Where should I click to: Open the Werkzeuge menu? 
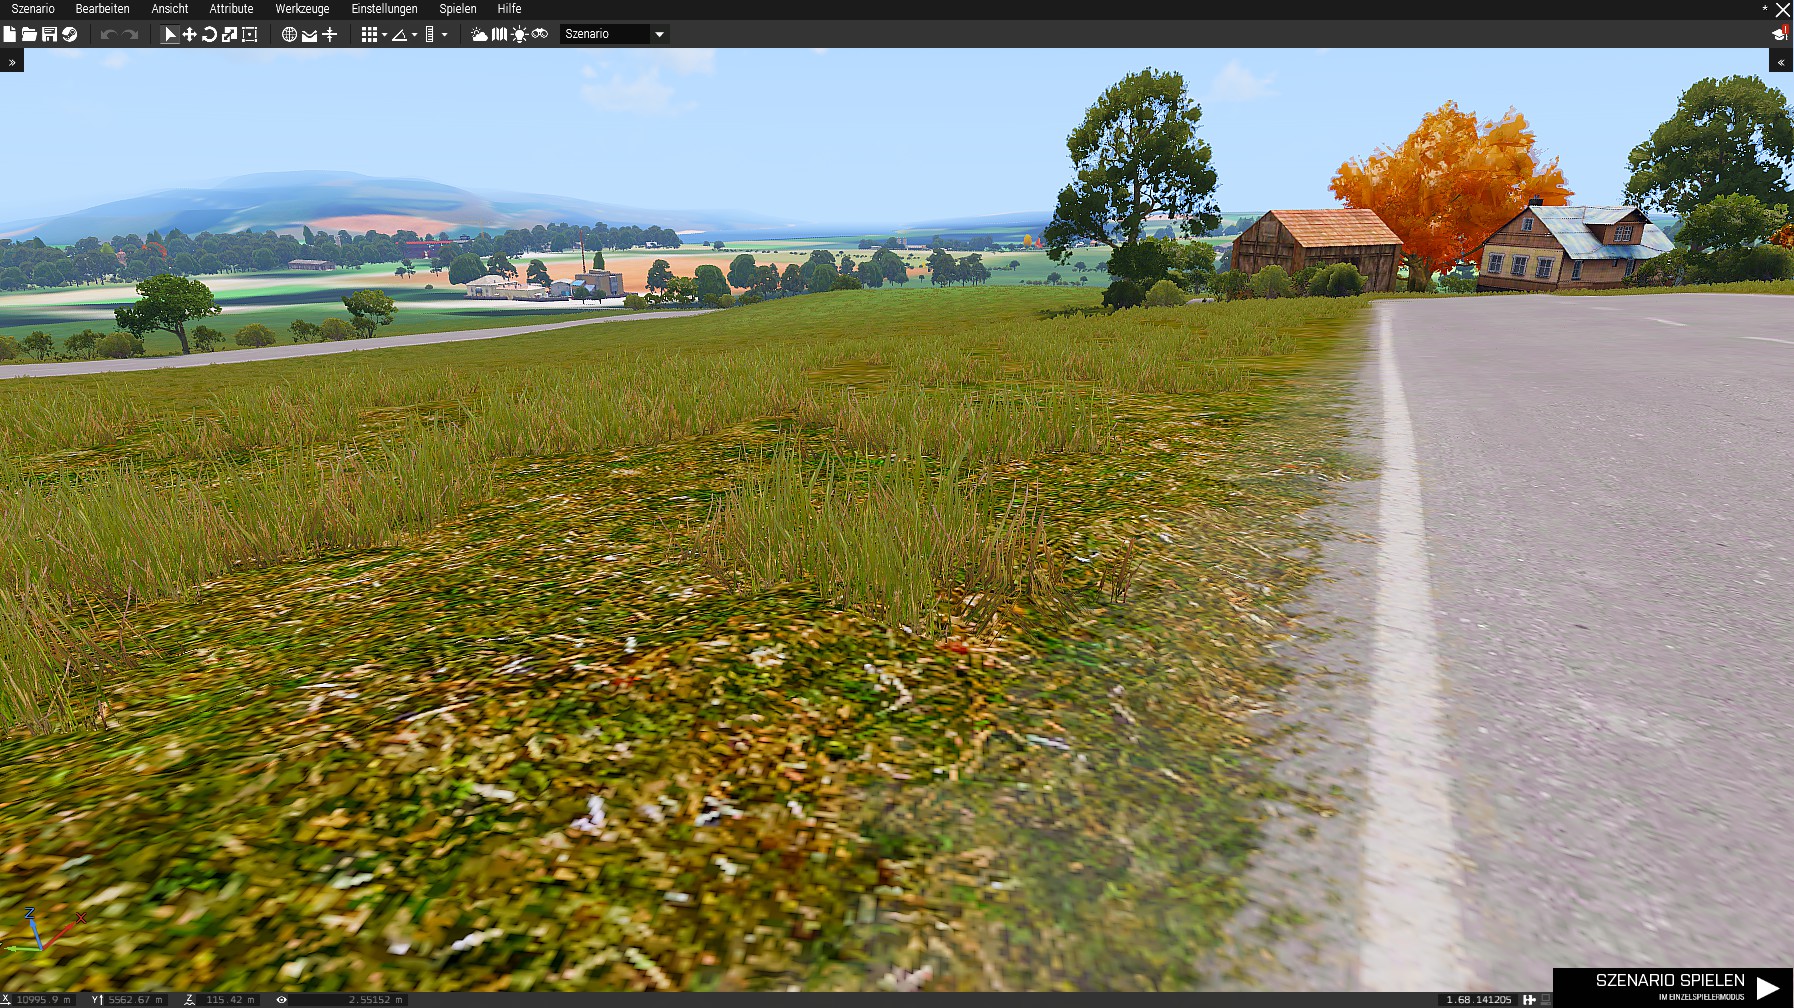tap(302, 9)
